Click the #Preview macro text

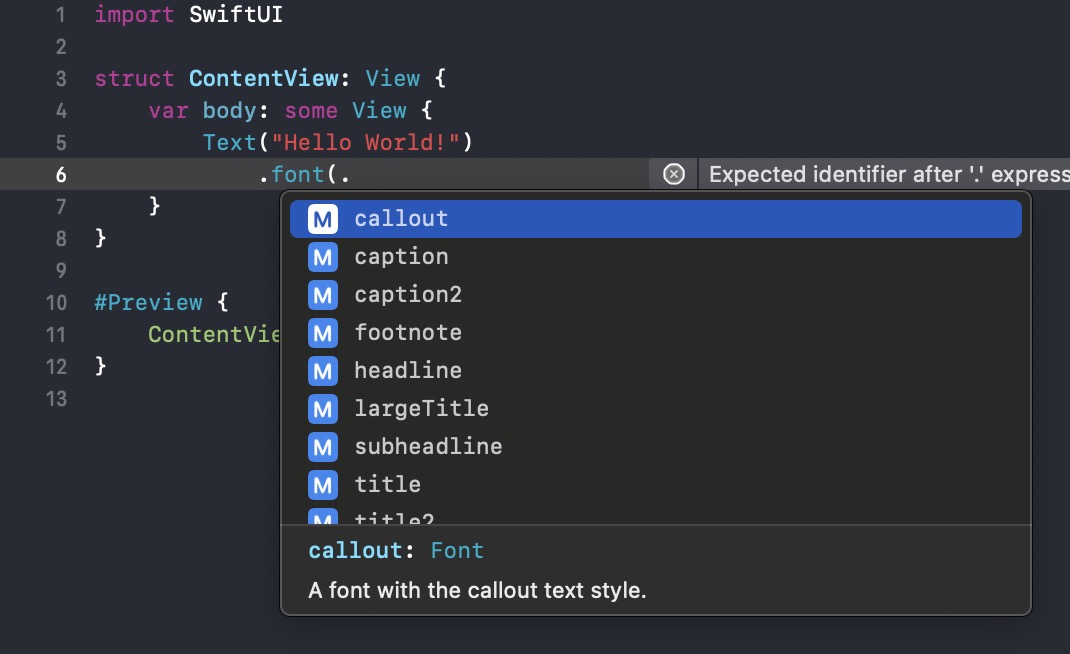148,302
